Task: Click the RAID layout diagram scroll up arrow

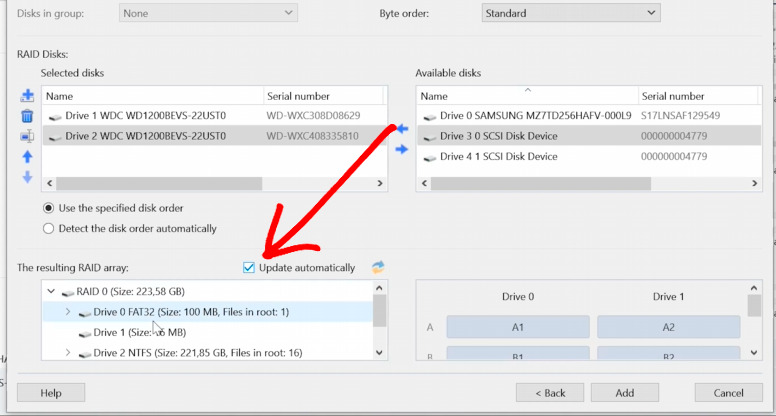Action: point(754,288)
